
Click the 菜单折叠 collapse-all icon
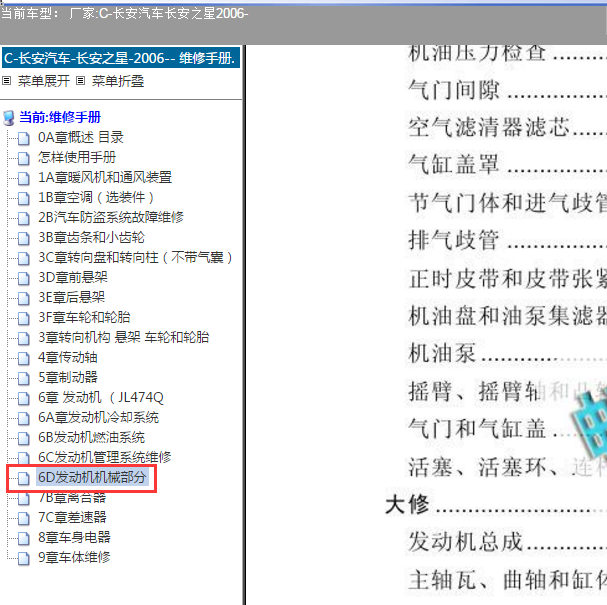coord(80,81)
